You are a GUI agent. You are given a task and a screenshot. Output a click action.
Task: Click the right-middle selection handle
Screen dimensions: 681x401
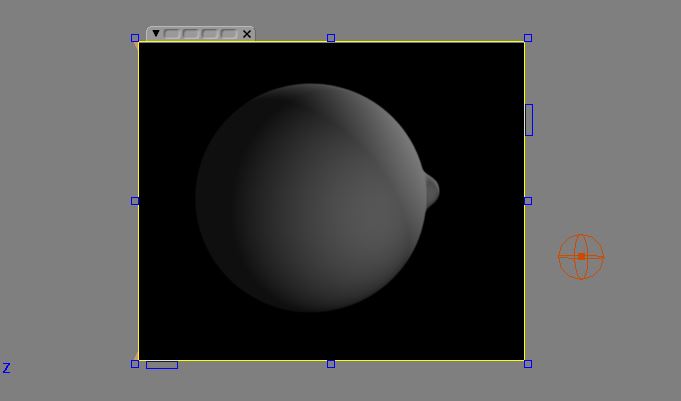tap(528, 201)
